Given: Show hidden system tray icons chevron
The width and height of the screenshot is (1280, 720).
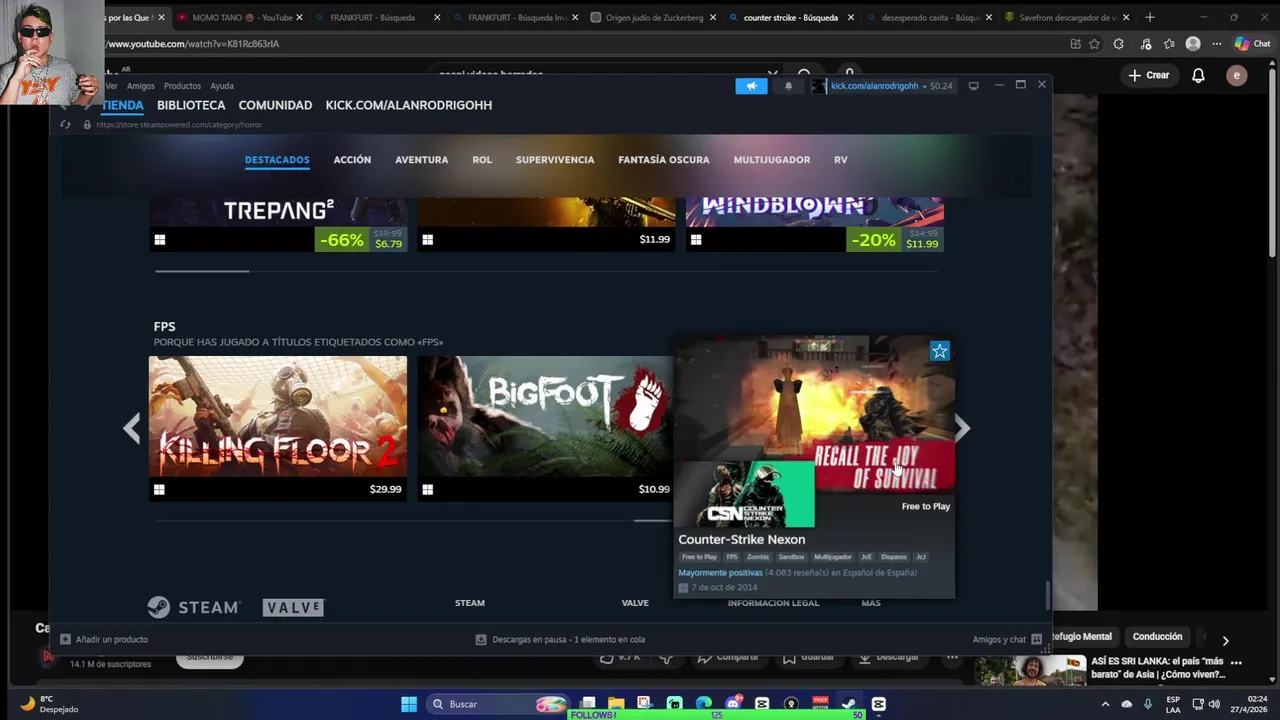Looking at the screenshot, I should (x=1105, y=704).
